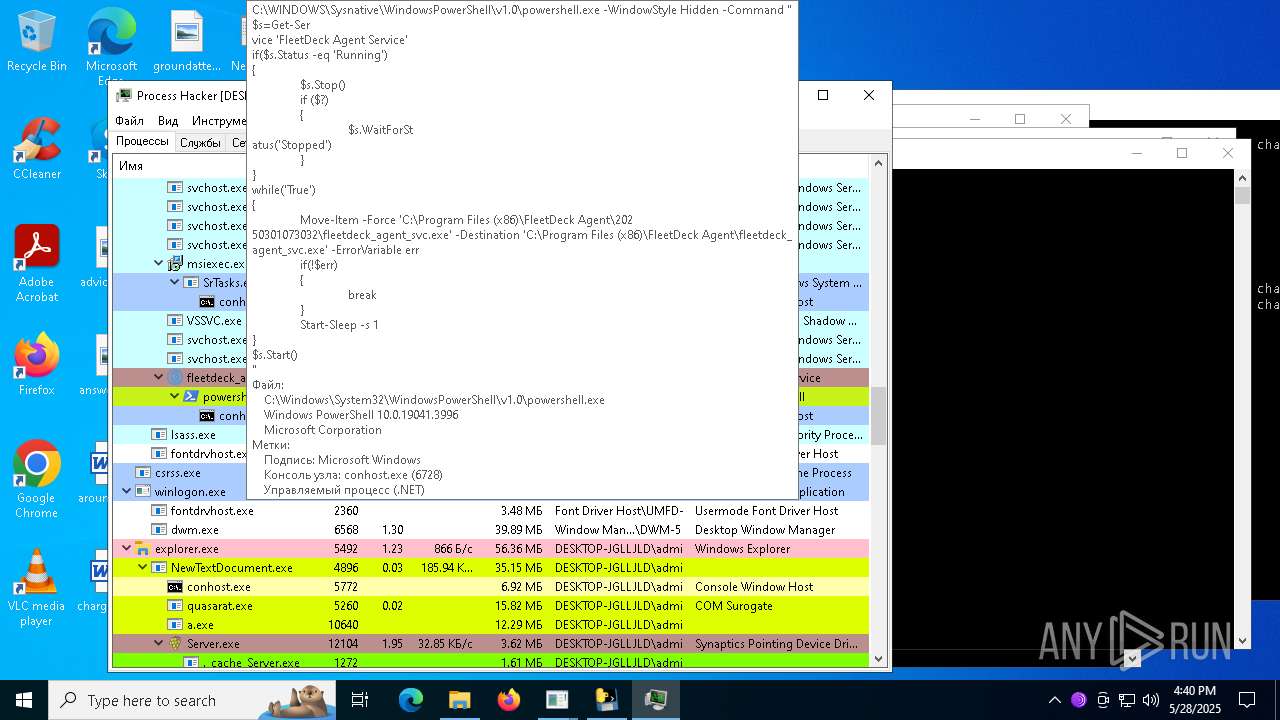This screenshot has width=1280, height=720.
Task: Switch to the Процессы tab
Action: 142,142
